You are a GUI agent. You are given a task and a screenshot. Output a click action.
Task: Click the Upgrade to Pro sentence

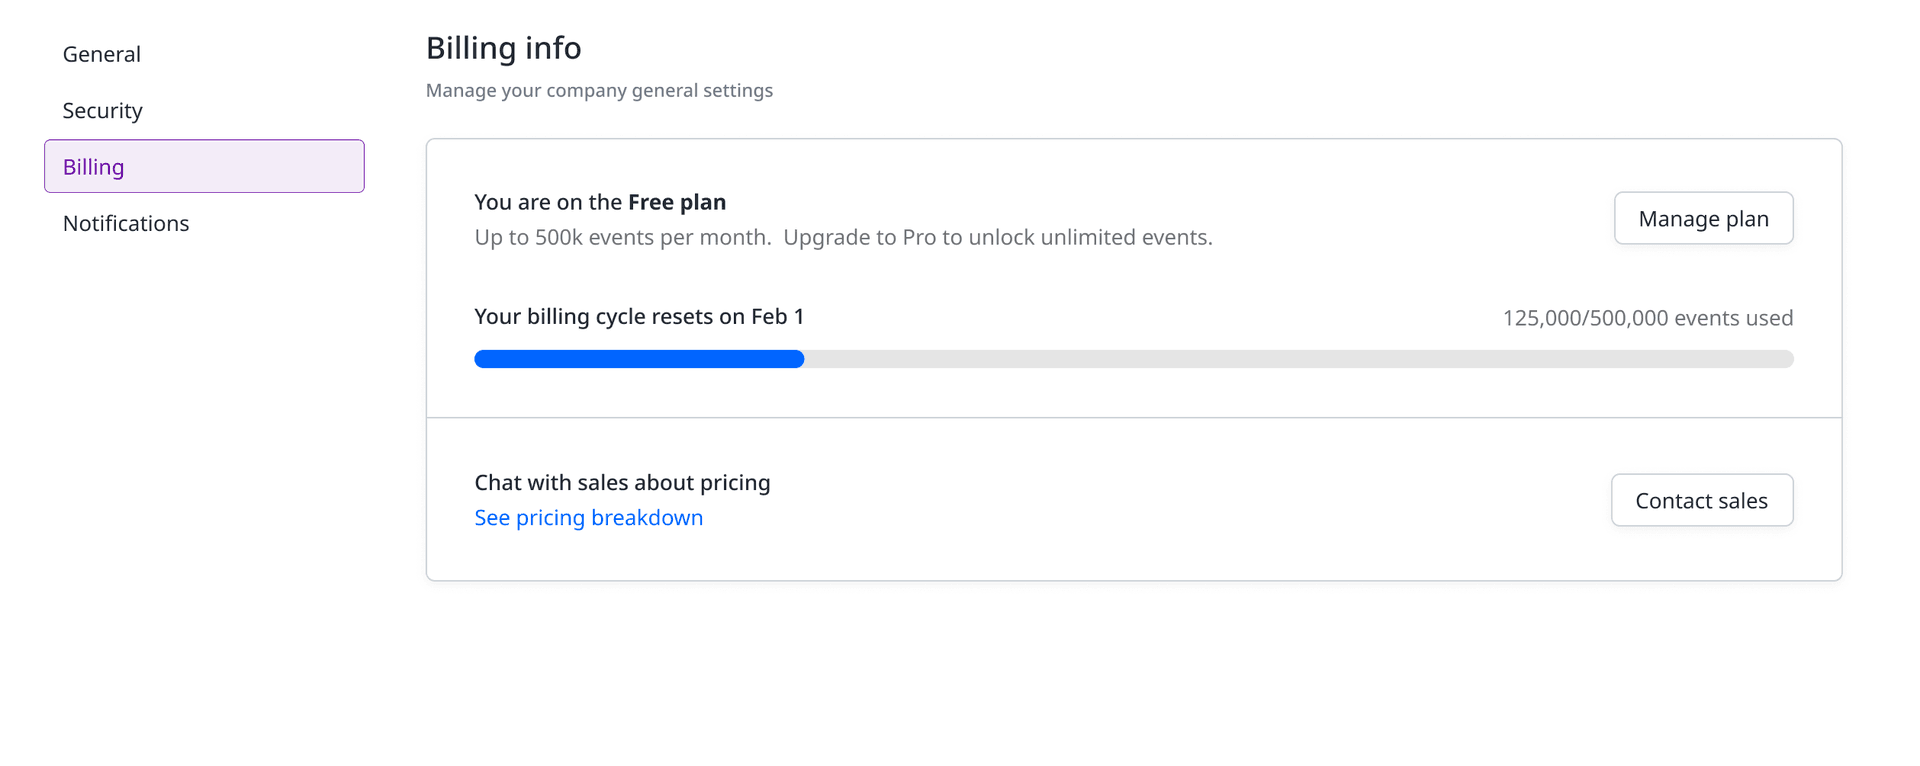click(x=997, y=237)
